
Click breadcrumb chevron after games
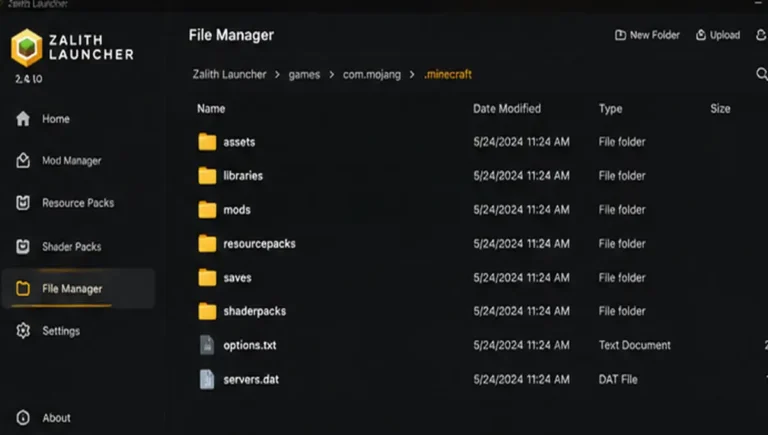[332, 74]
